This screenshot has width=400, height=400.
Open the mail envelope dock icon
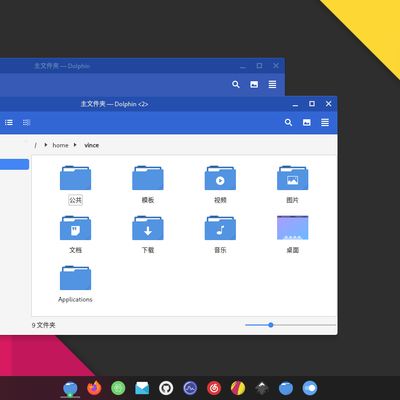[x=142, y=388]
